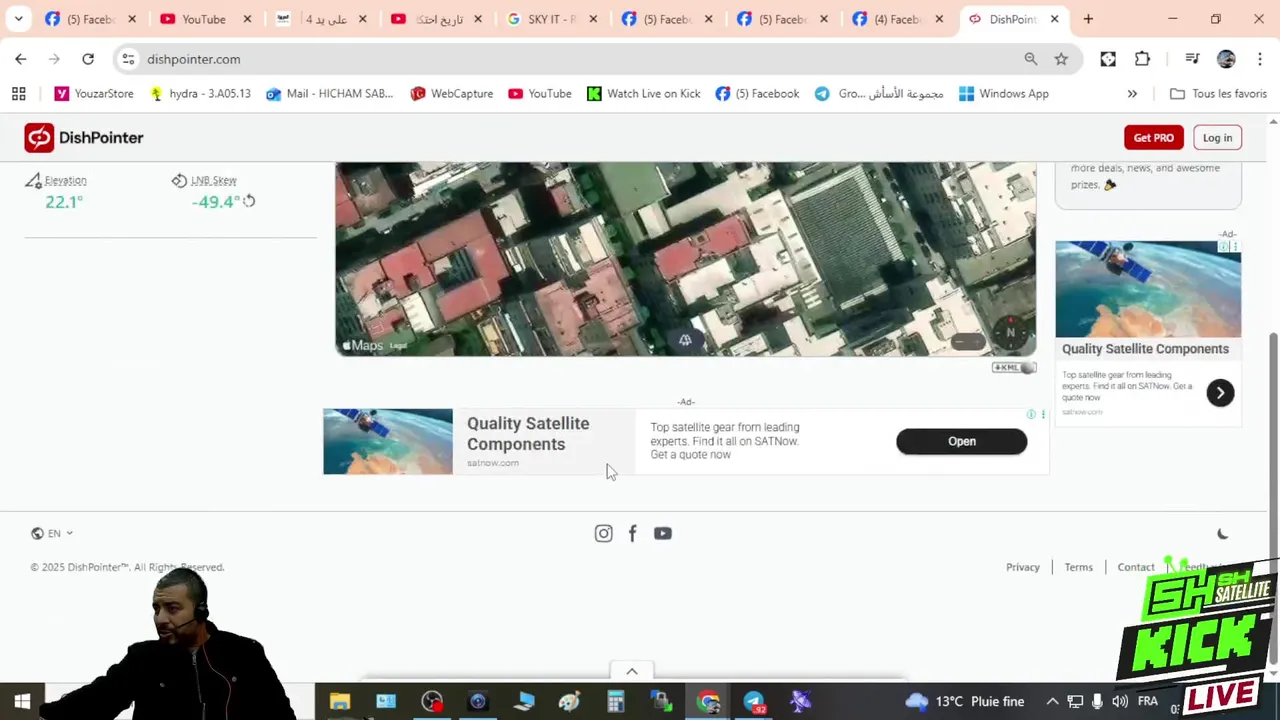Open YouzarStore bookmark
Screen dimensions: 1280x720
(x=94, y=94)
